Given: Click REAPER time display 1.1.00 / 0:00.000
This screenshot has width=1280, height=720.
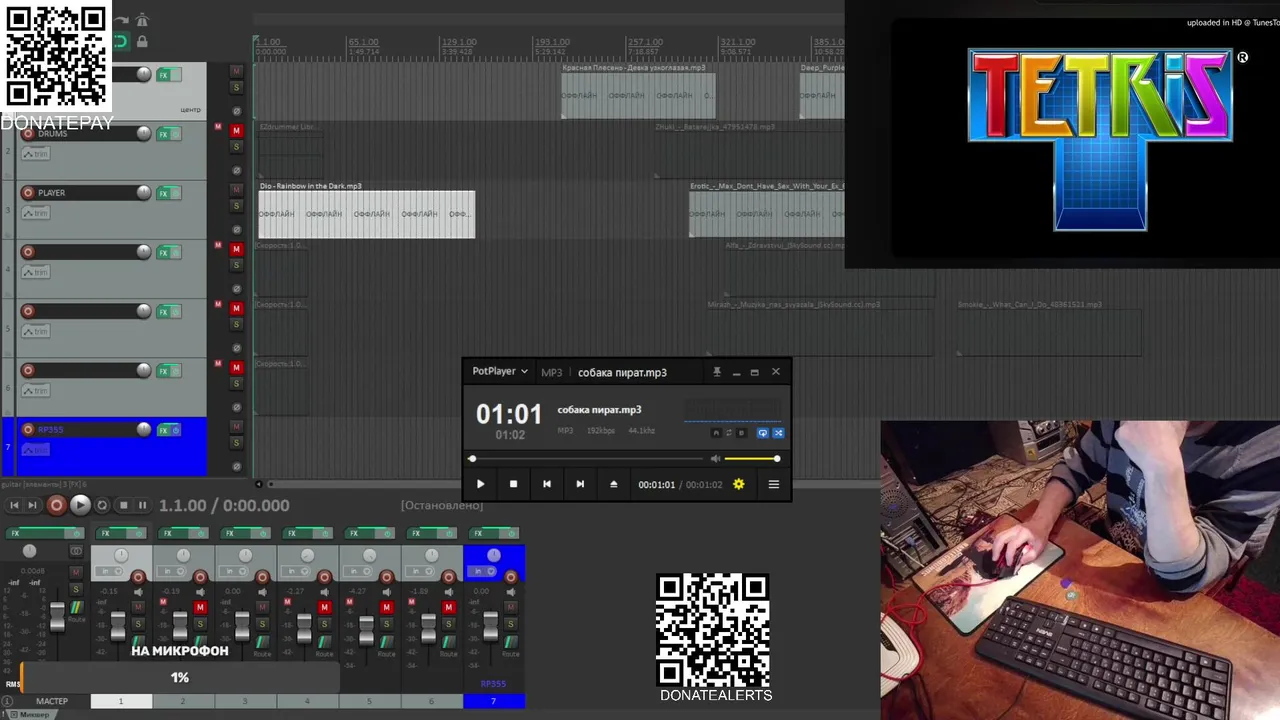Looking at the screenshot, I should [x=224, y=506].
